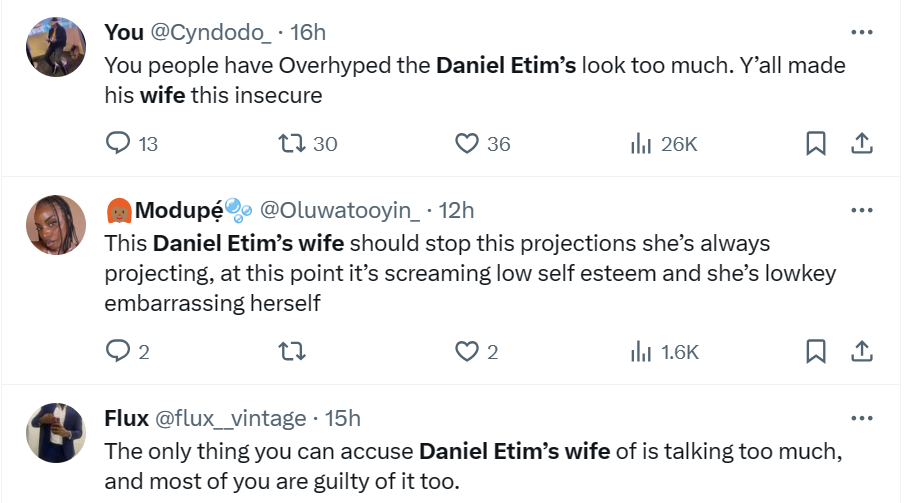Reply to the Cyndodo_ tweet
Screen dimensions: 907x503
pos(119,144)
